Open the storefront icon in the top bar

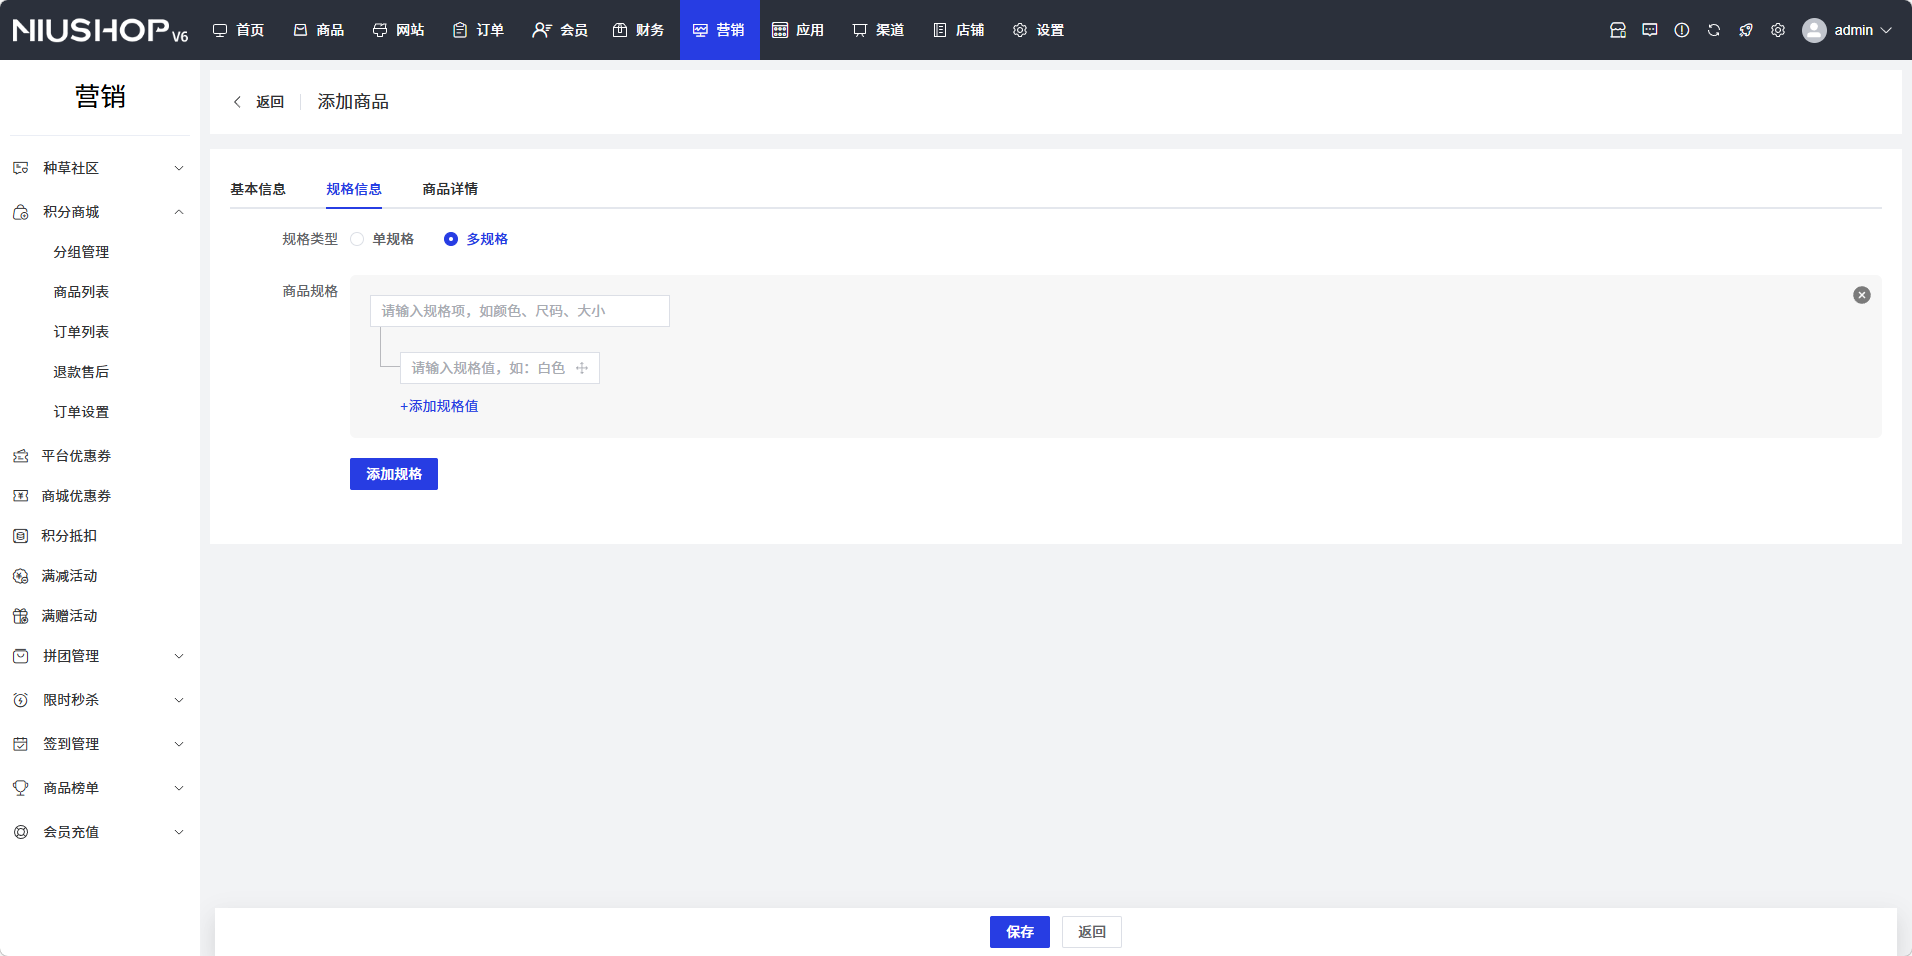pos(1618,30)
